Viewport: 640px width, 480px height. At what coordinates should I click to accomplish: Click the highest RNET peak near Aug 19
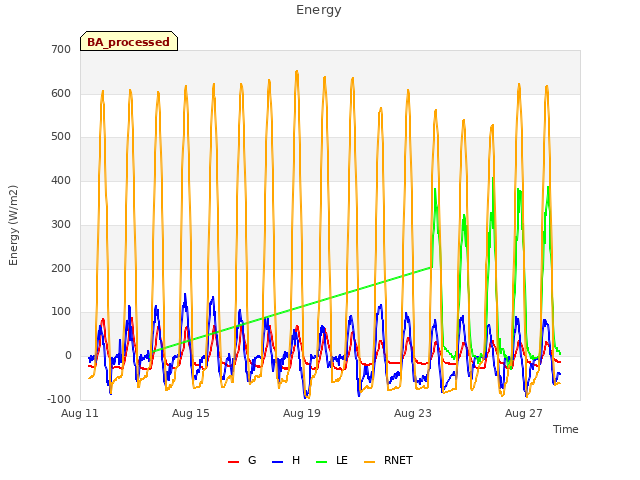pos(297,71)
